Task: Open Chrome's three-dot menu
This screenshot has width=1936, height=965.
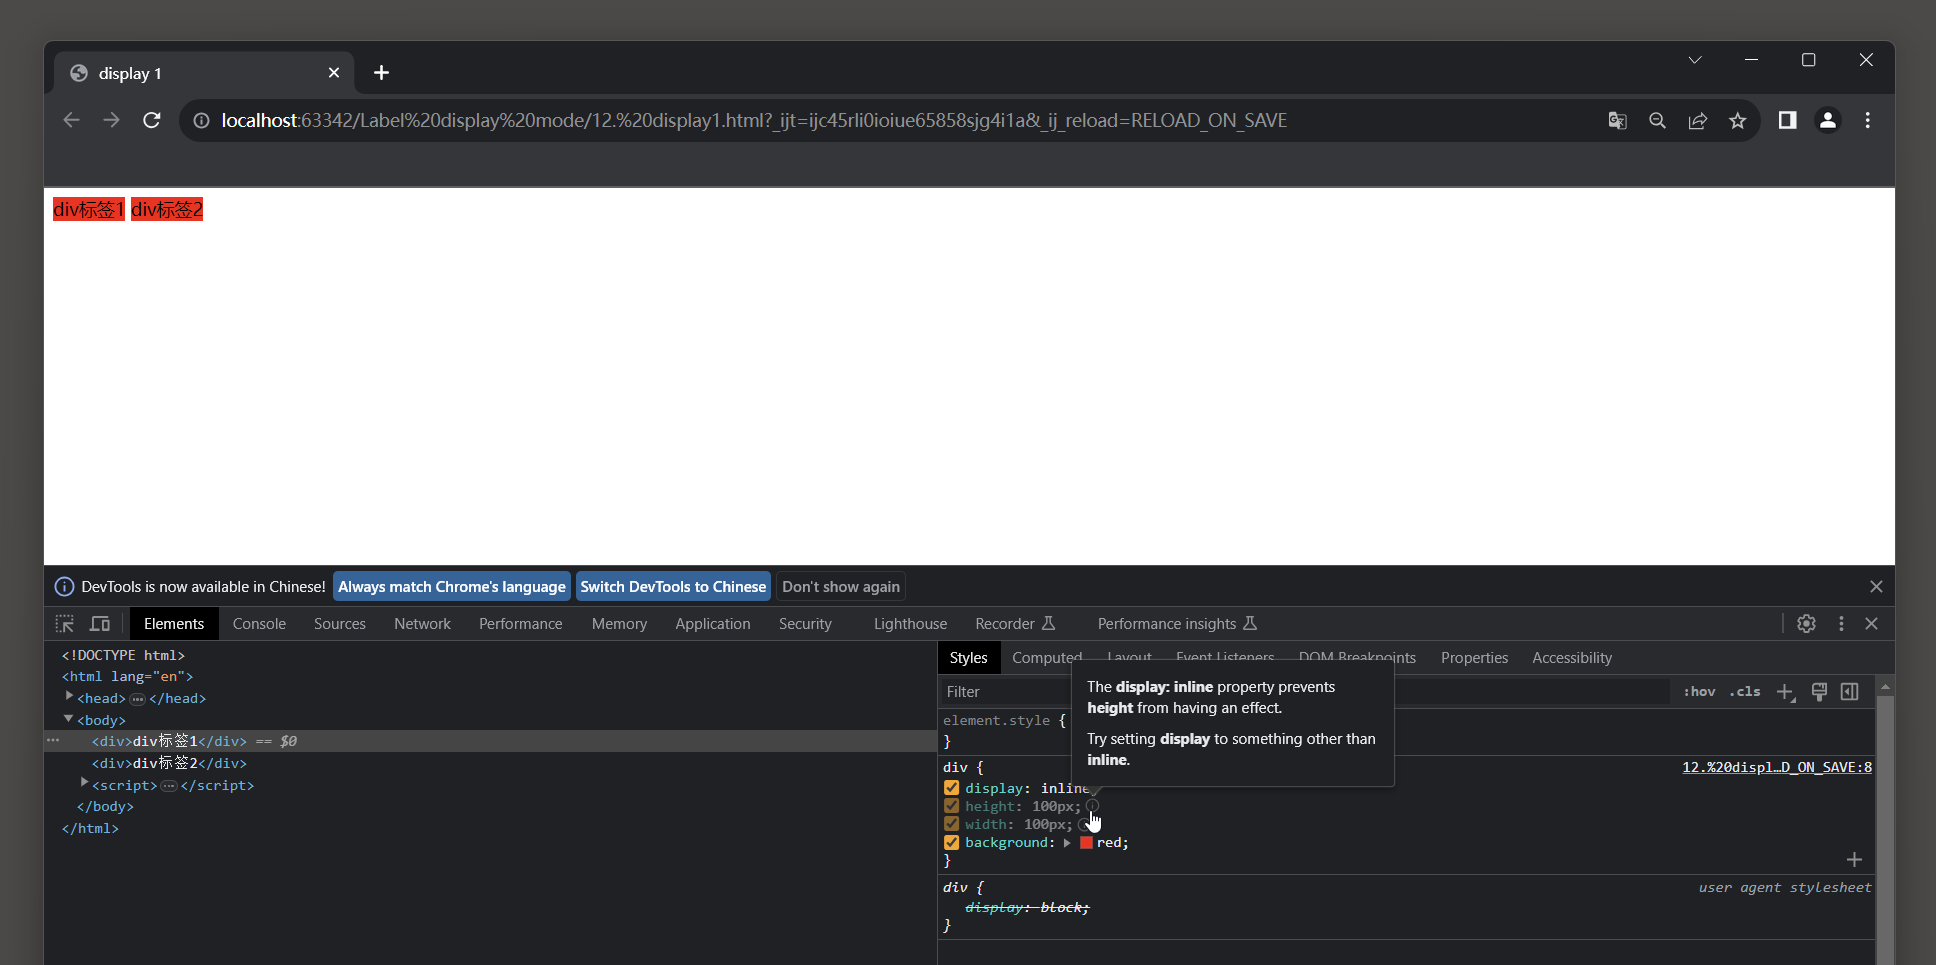Action: coord(1867,120)
